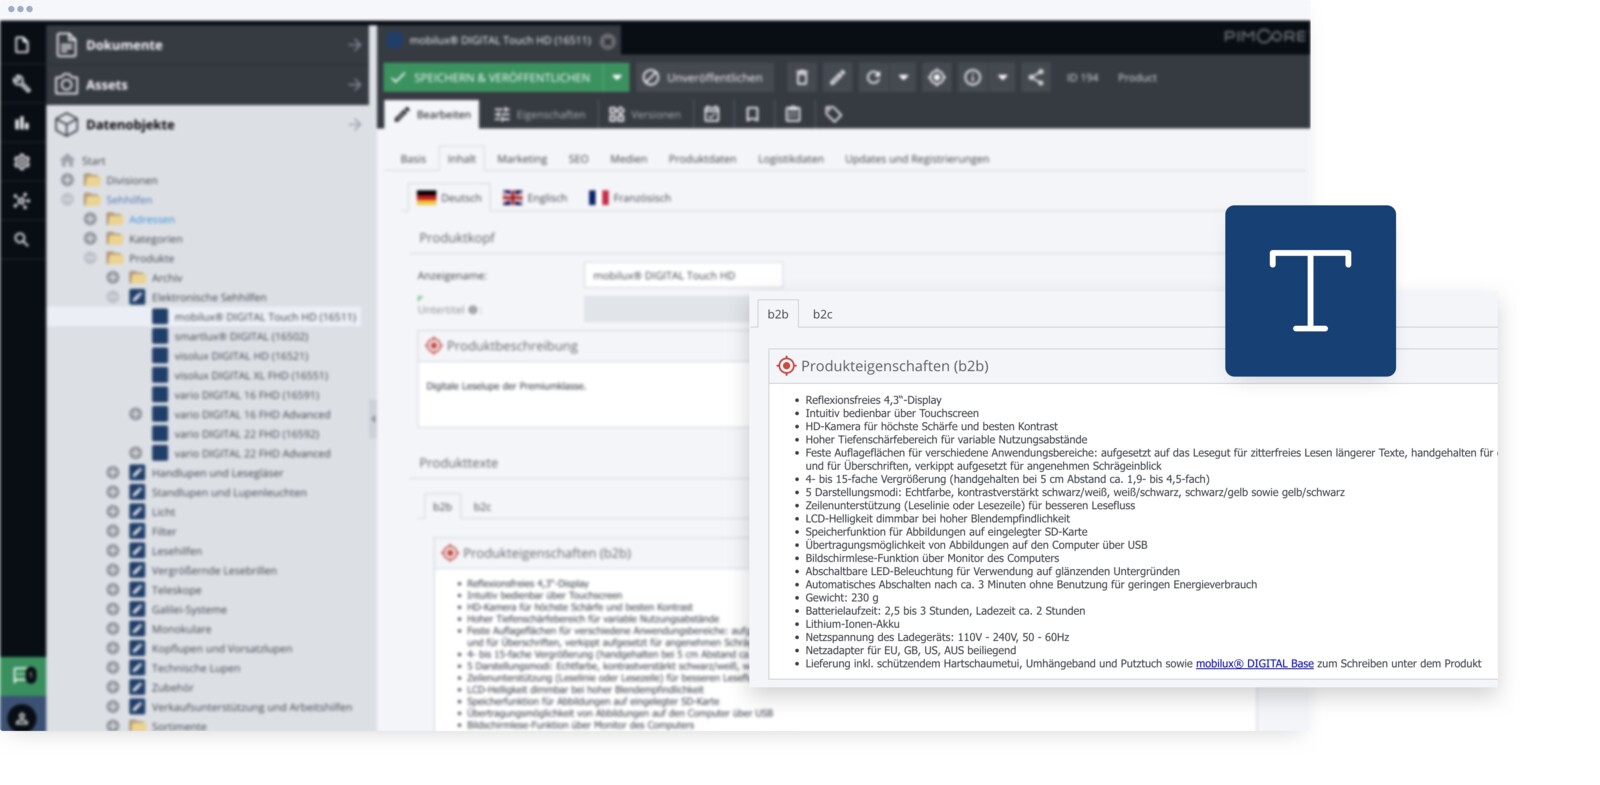
Task: Open the clipboard tab icon
Action: [x=793, y=114]
